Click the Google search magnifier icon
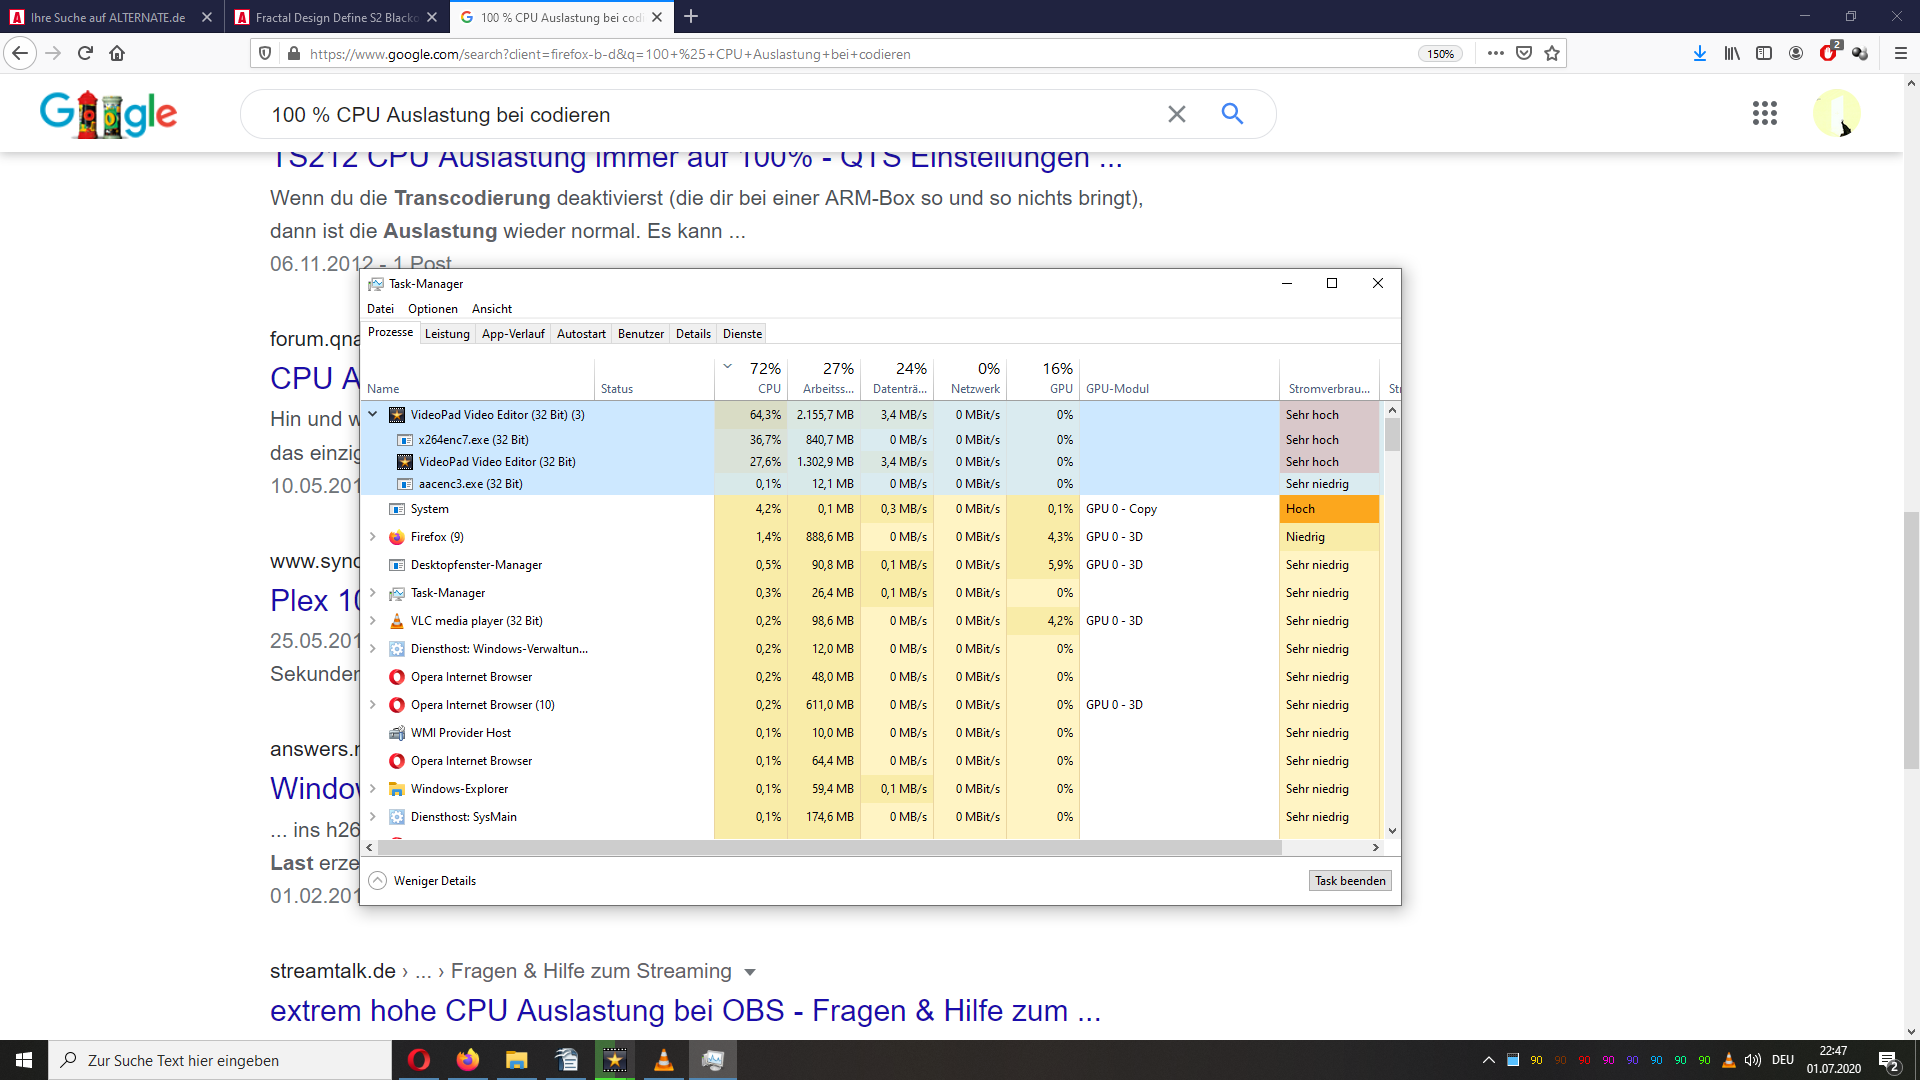The image size is (1920, 1080). pyautogui.click(x=1232, y=114)
